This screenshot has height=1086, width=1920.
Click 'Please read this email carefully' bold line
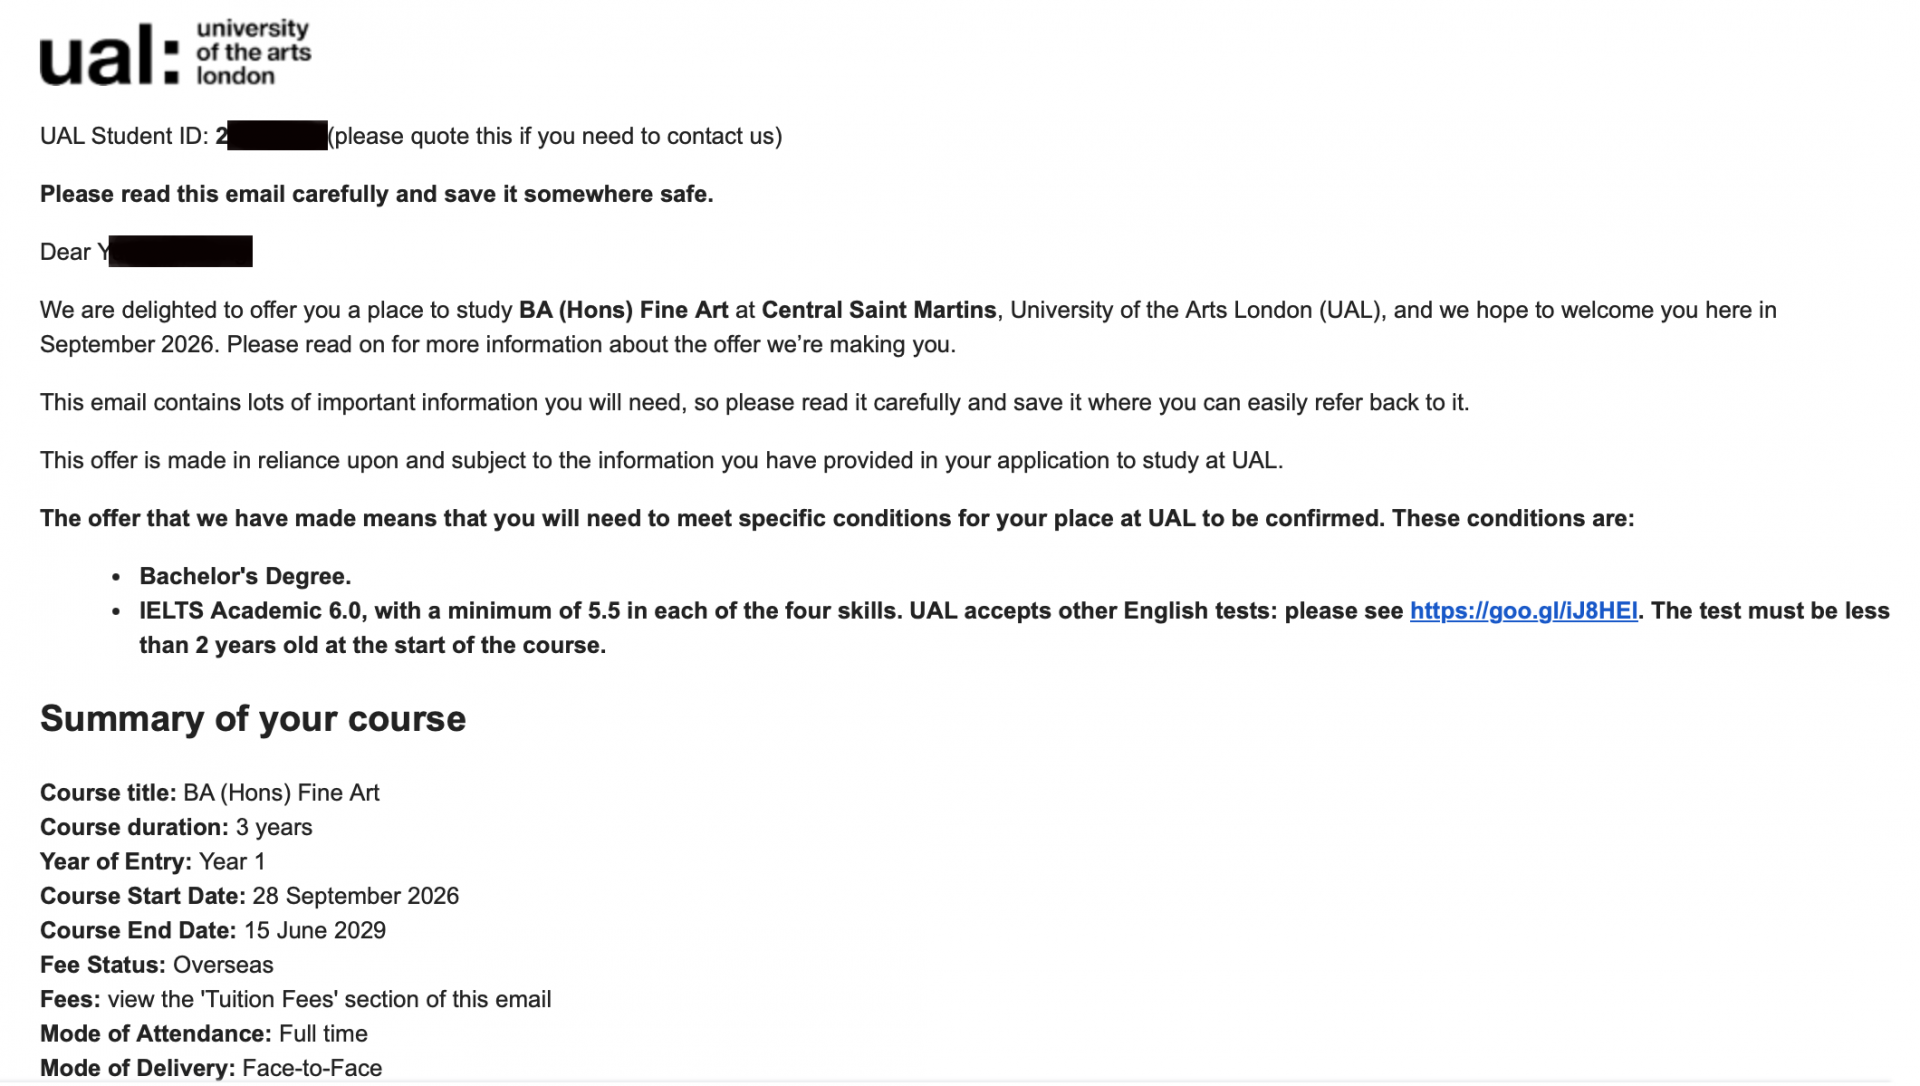[376, 194]
